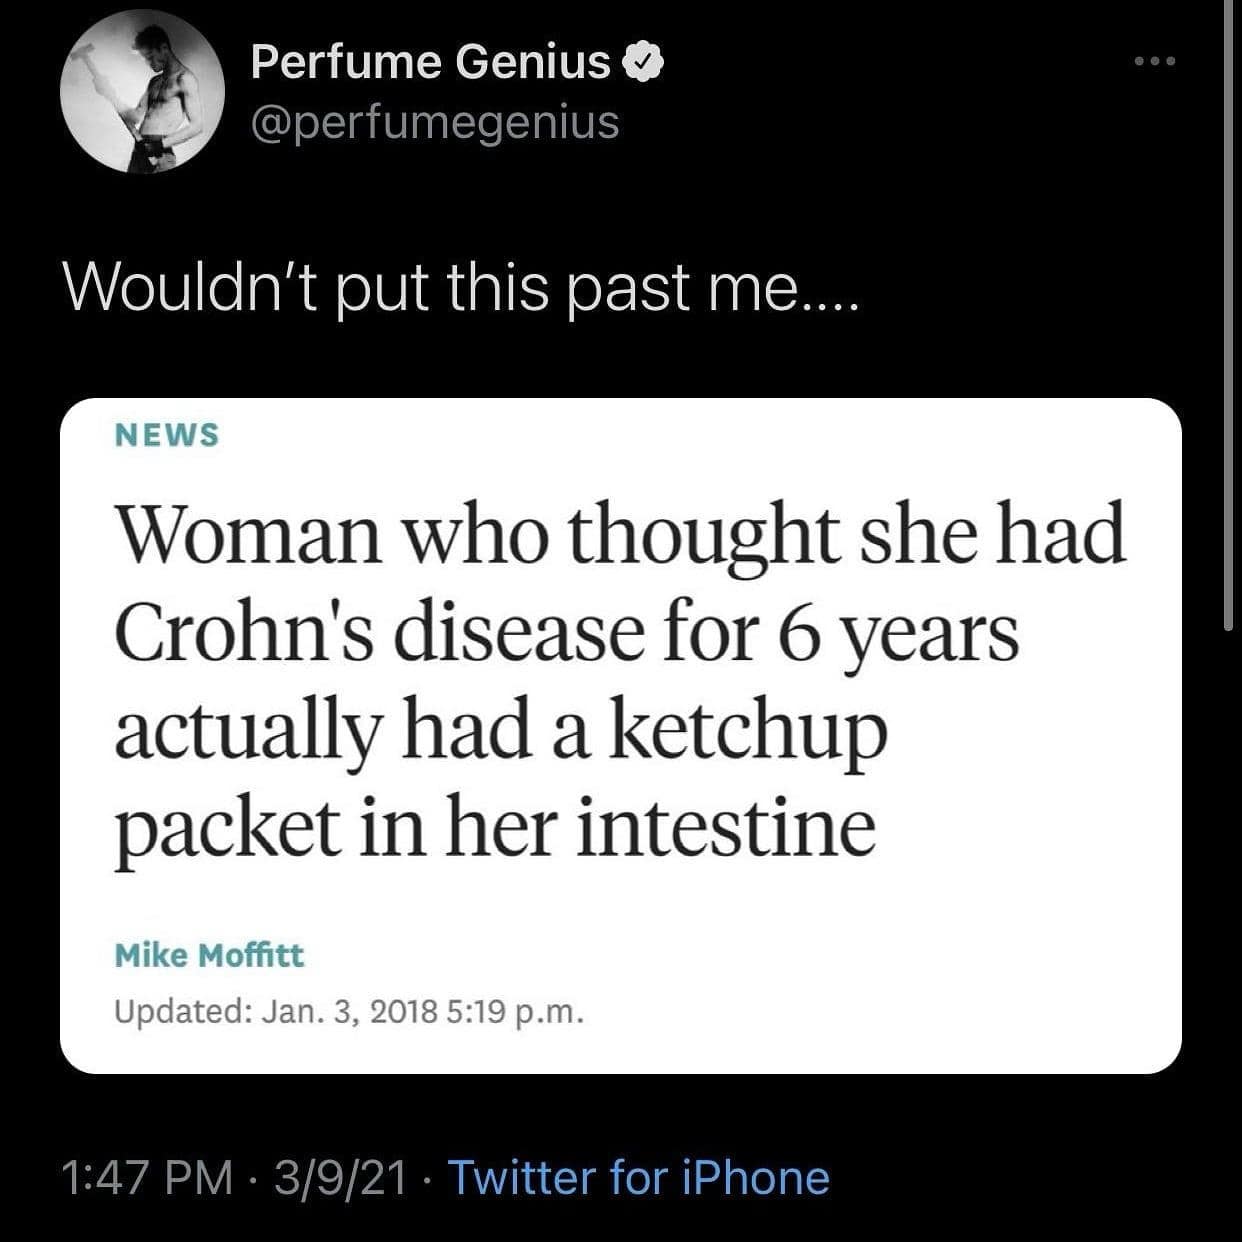Open author Mike Moffitt's byline link
This screenshot has height=1242, width=1242.
pos(210,955)
